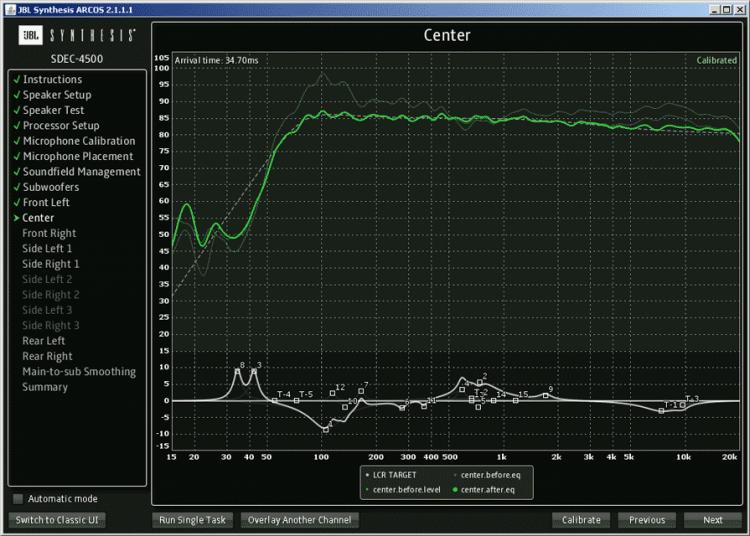Click Overlay Another Channel button
This screenshot has width=750, height=536.
tap(304, 520)
